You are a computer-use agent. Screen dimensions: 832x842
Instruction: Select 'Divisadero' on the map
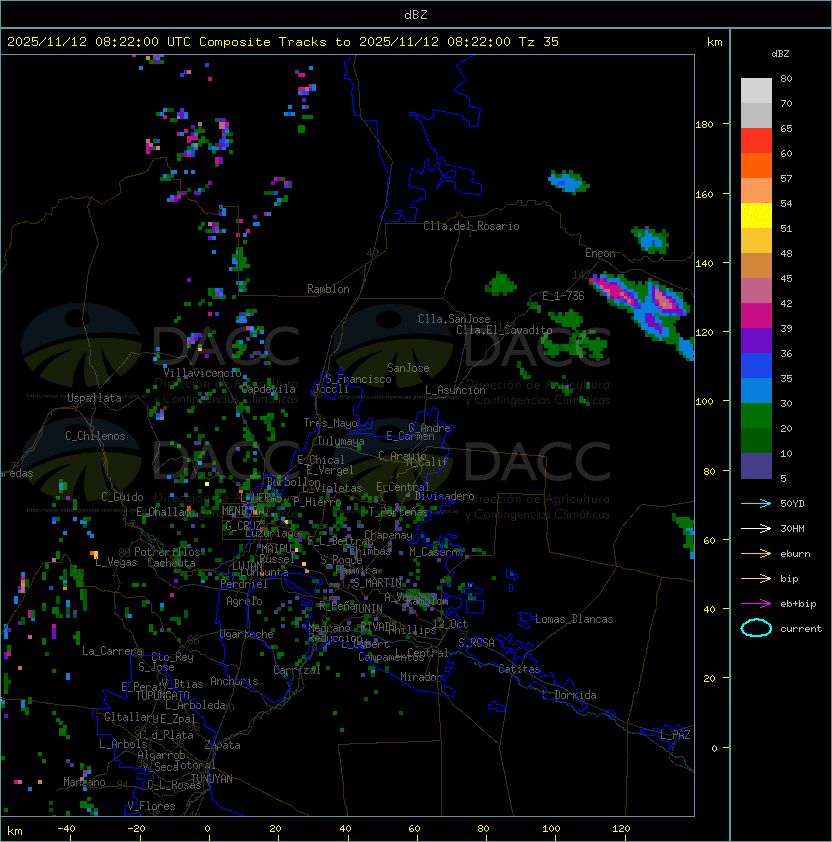[444, 496]
